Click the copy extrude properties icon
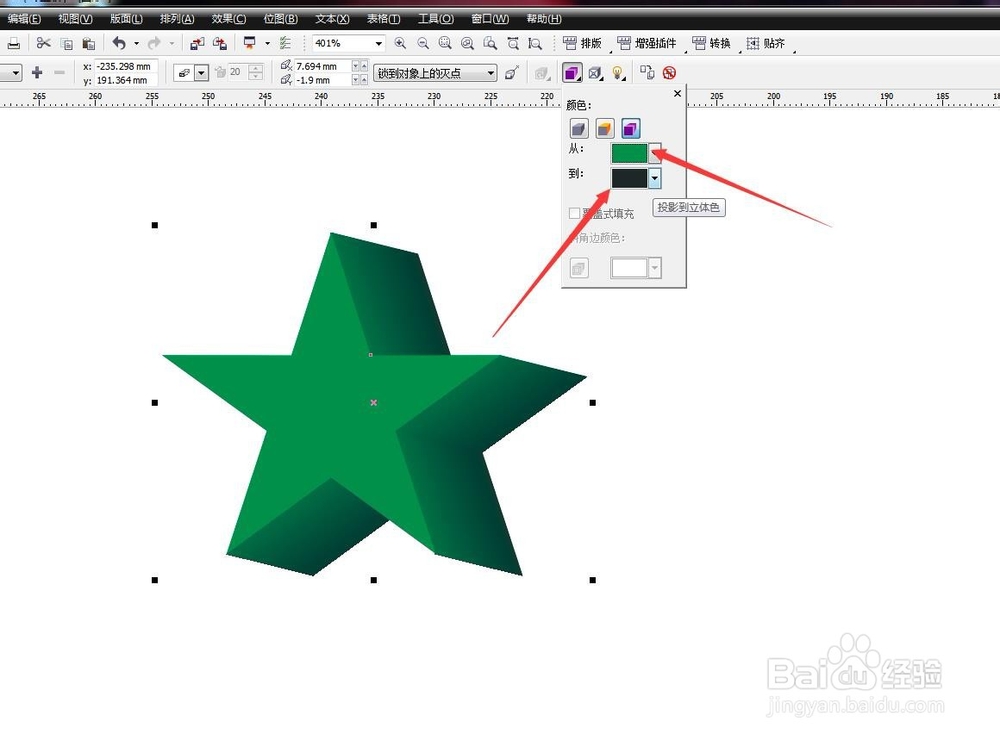Viewport: 1000px width, 740px height. 648,73
